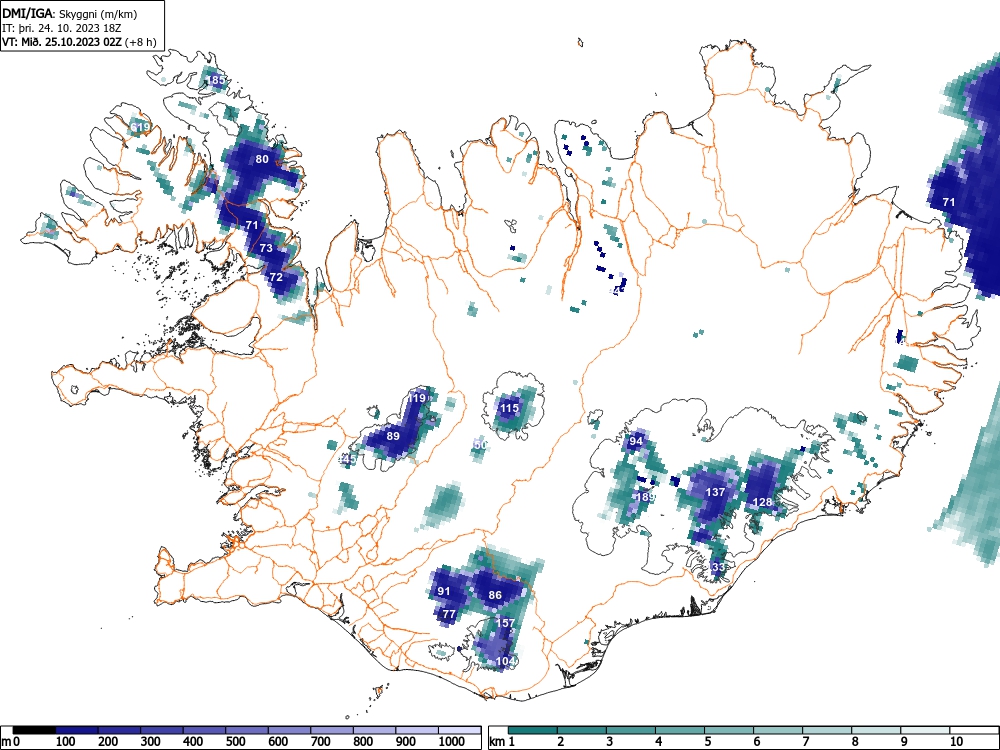The height and width of the screenshot is (750, 1000).
Task: Click the 71 value just above the 73 label
Action: tap(251, 225)
